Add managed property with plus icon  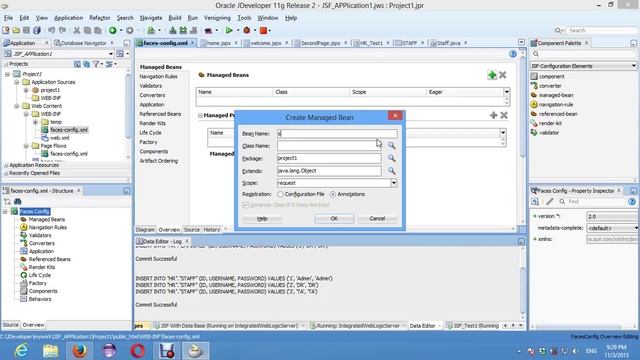tap(493, 116)
